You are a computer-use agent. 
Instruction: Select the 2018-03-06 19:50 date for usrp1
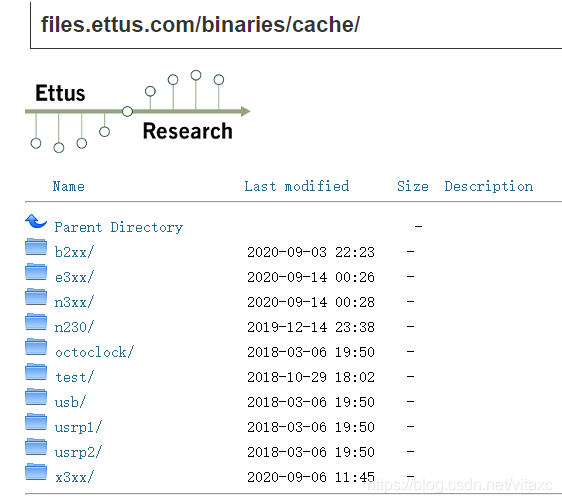pos(311,427)
